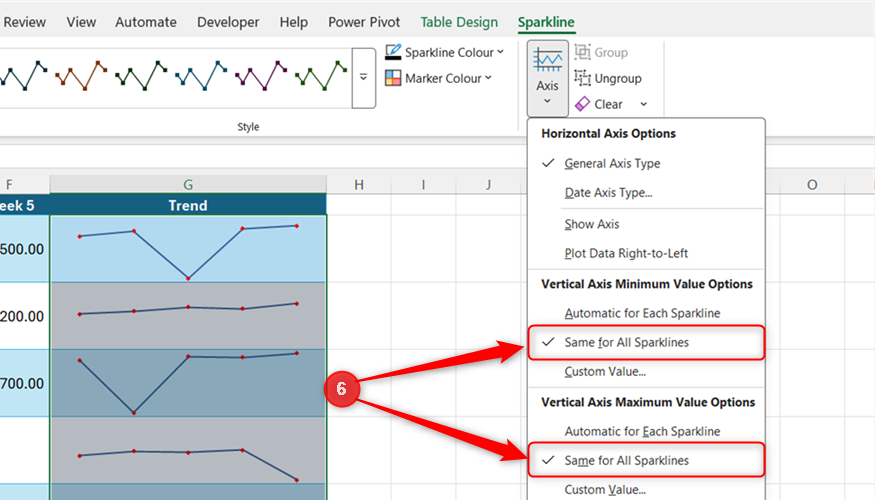The image size is (875, 500).
Task: Click the 200.00 cell in column F
Action: point(25,316)
